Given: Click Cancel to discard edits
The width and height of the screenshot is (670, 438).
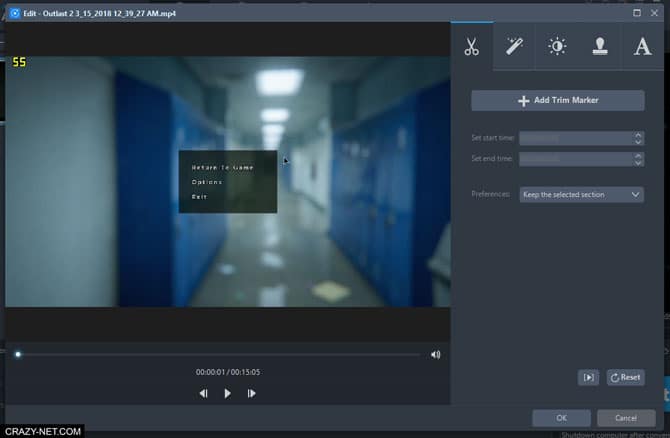Looking at the screenshot, I should [x=626, y=418].
